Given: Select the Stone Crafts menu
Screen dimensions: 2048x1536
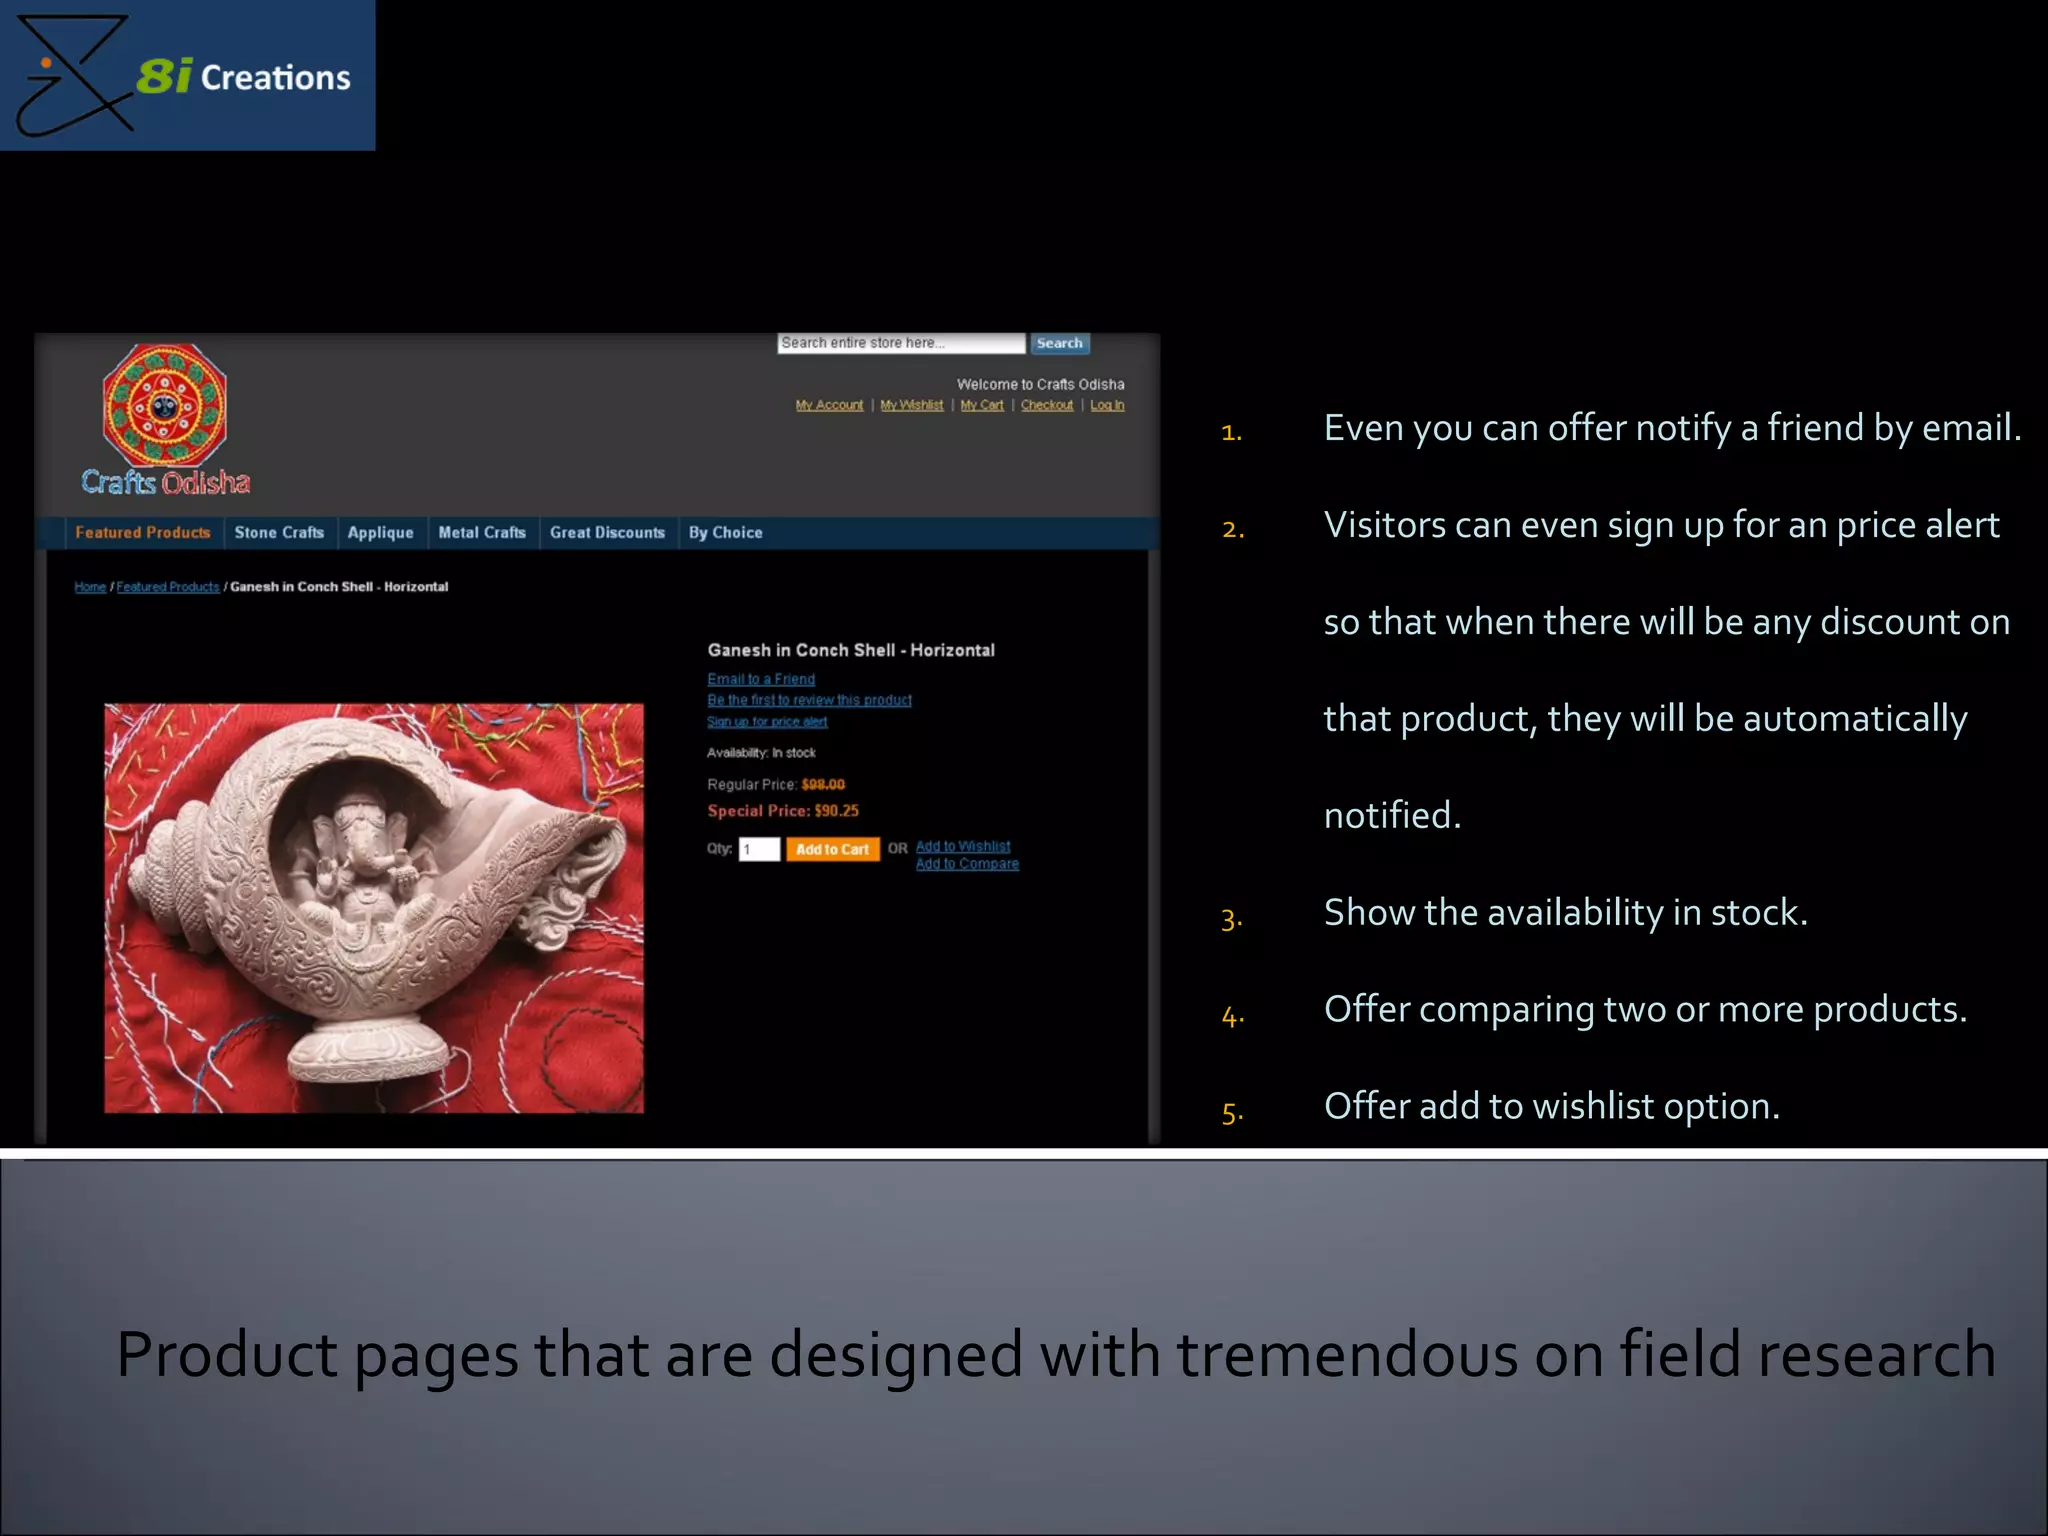Looking at the screenshot, I should click(279, 533).
